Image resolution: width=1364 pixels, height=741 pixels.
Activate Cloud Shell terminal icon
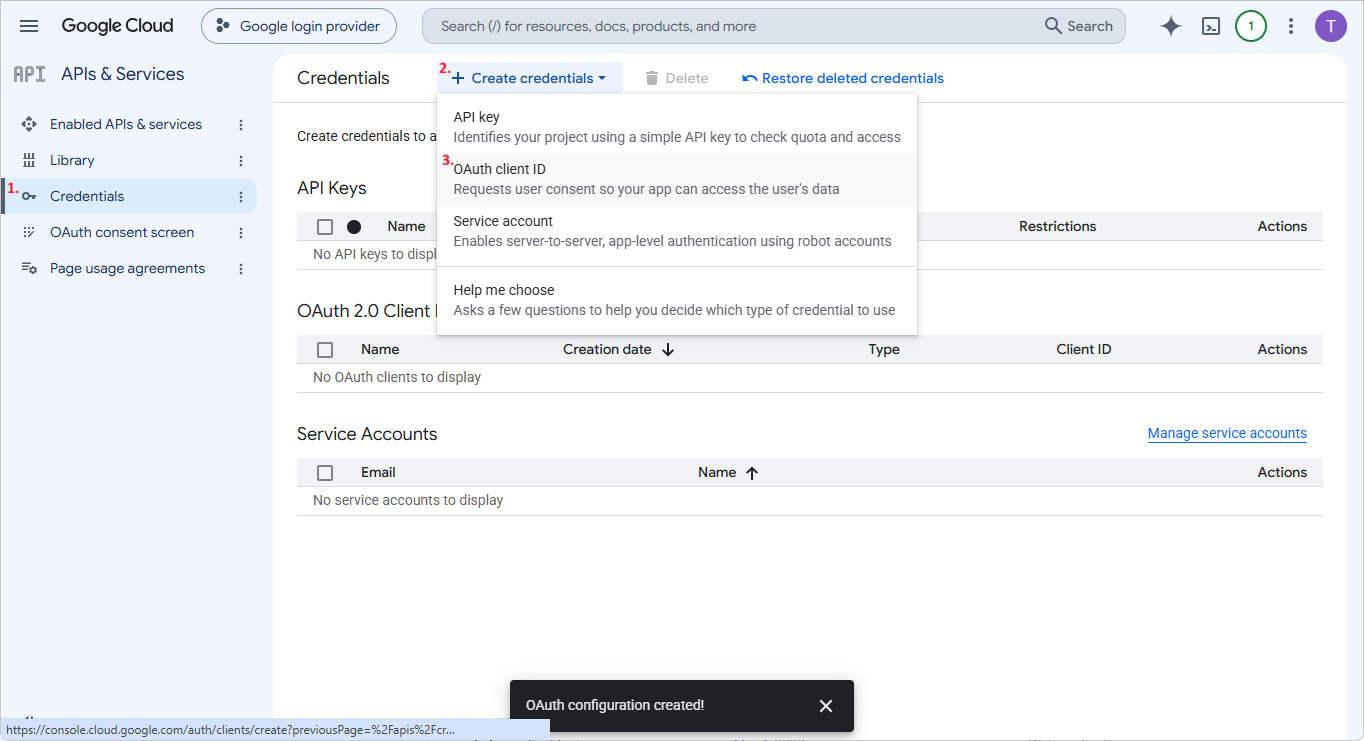point(1211,26)
